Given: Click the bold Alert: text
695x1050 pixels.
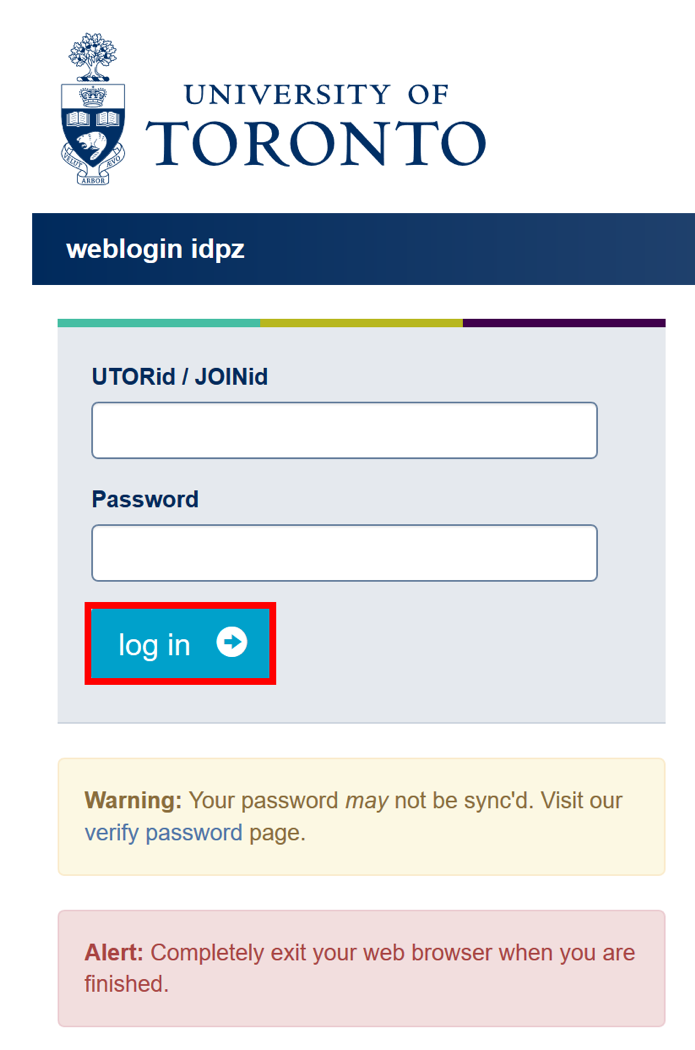Looking at the screenshot, I should pos(114,952).
